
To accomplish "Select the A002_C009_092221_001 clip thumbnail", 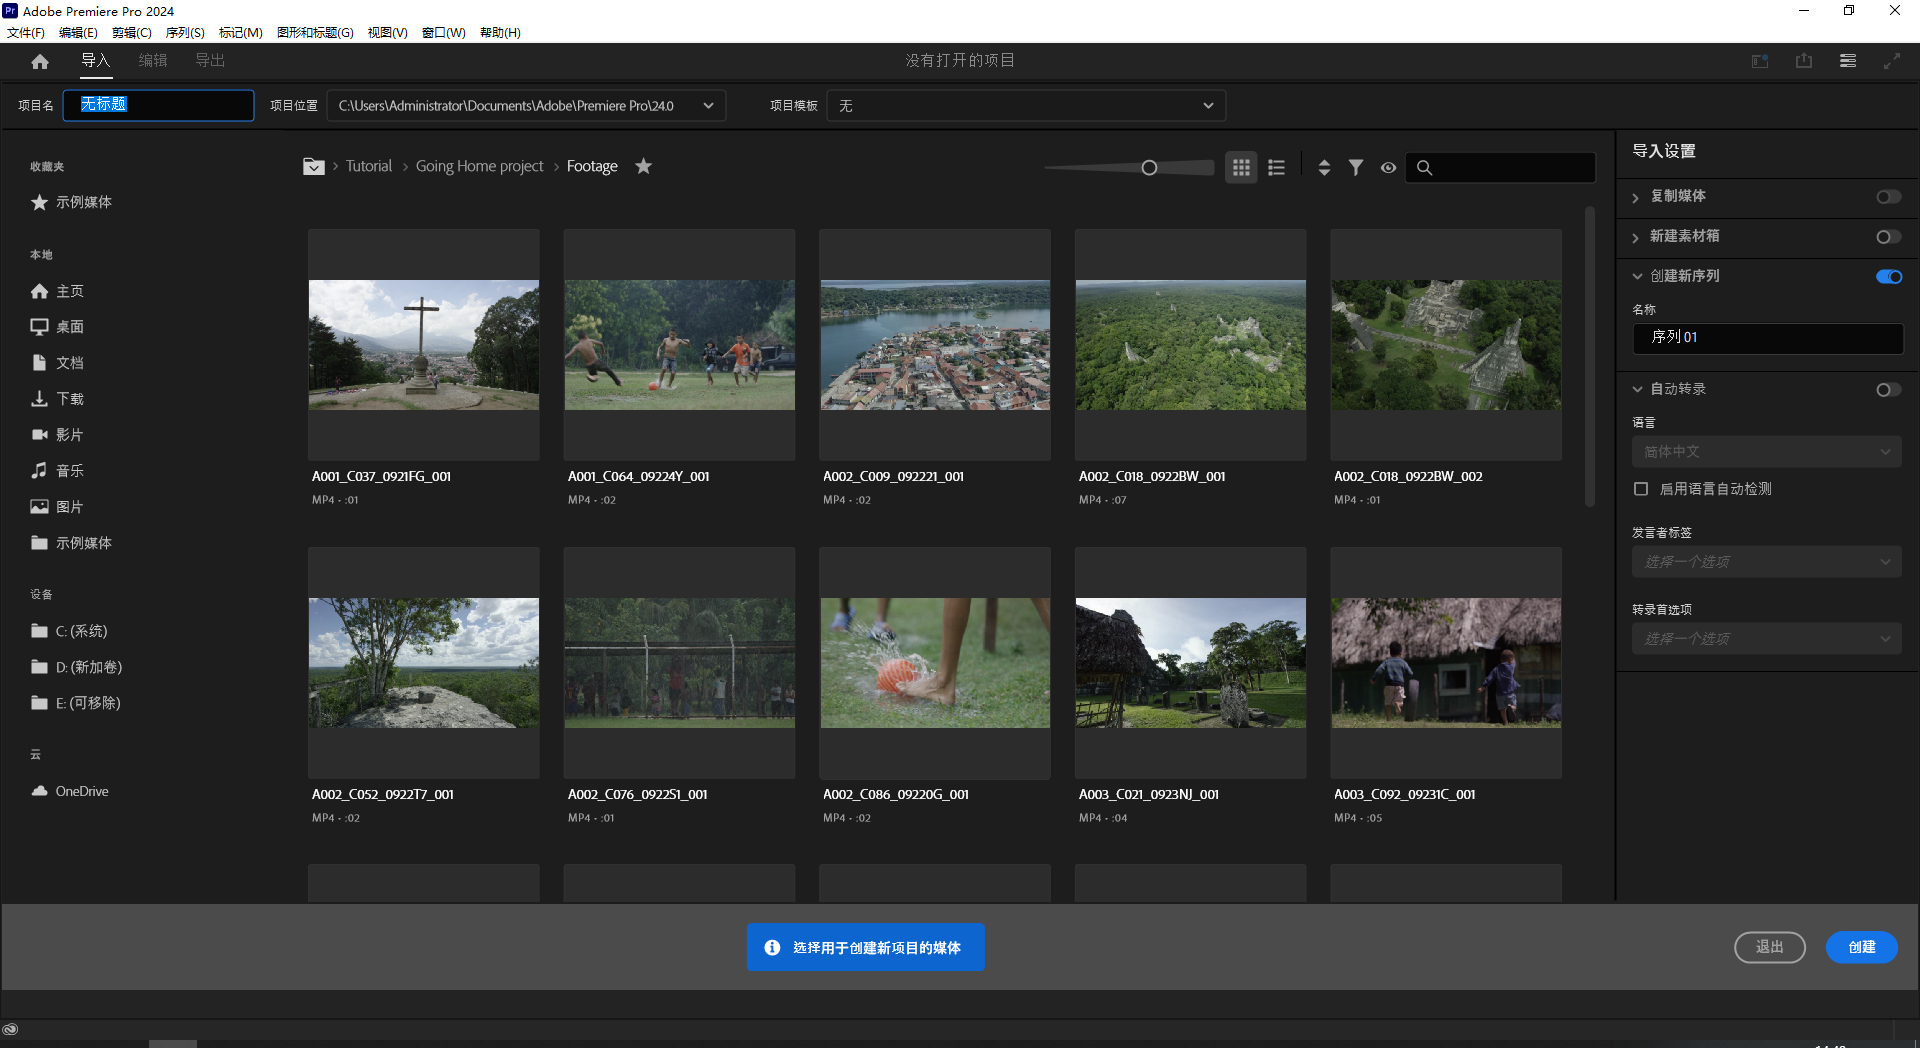I will tap(934, 345).
